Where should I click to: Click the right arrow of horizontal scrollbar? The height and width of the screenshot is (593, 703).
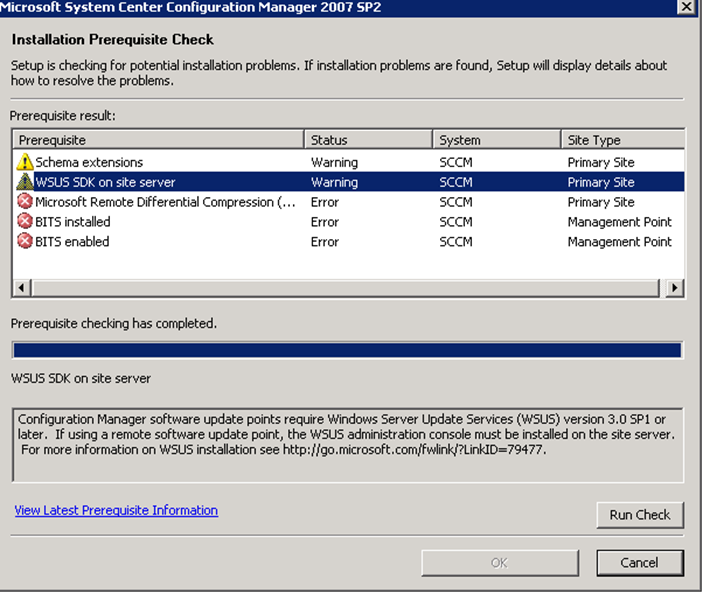click(x=675, y=287)
